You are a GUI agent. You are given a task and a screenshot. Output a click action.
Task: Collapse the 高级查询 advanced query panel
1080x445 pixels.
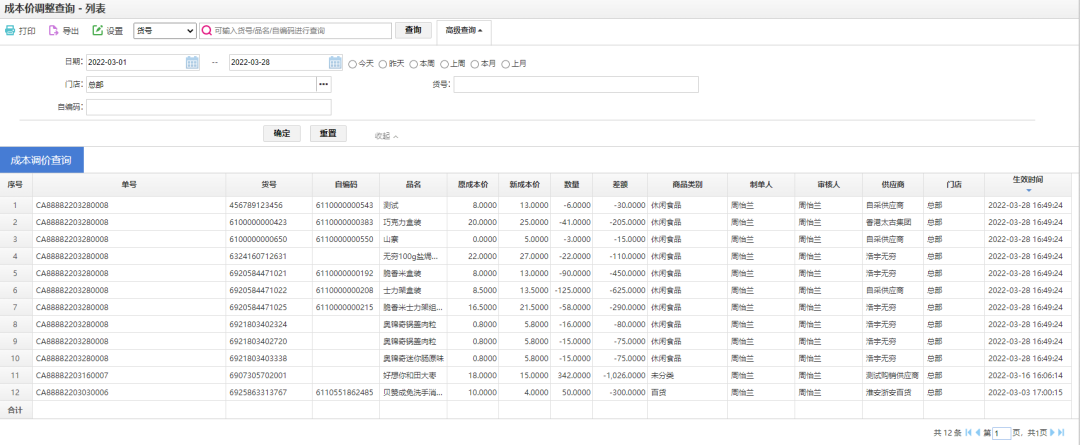coord(464,31)
